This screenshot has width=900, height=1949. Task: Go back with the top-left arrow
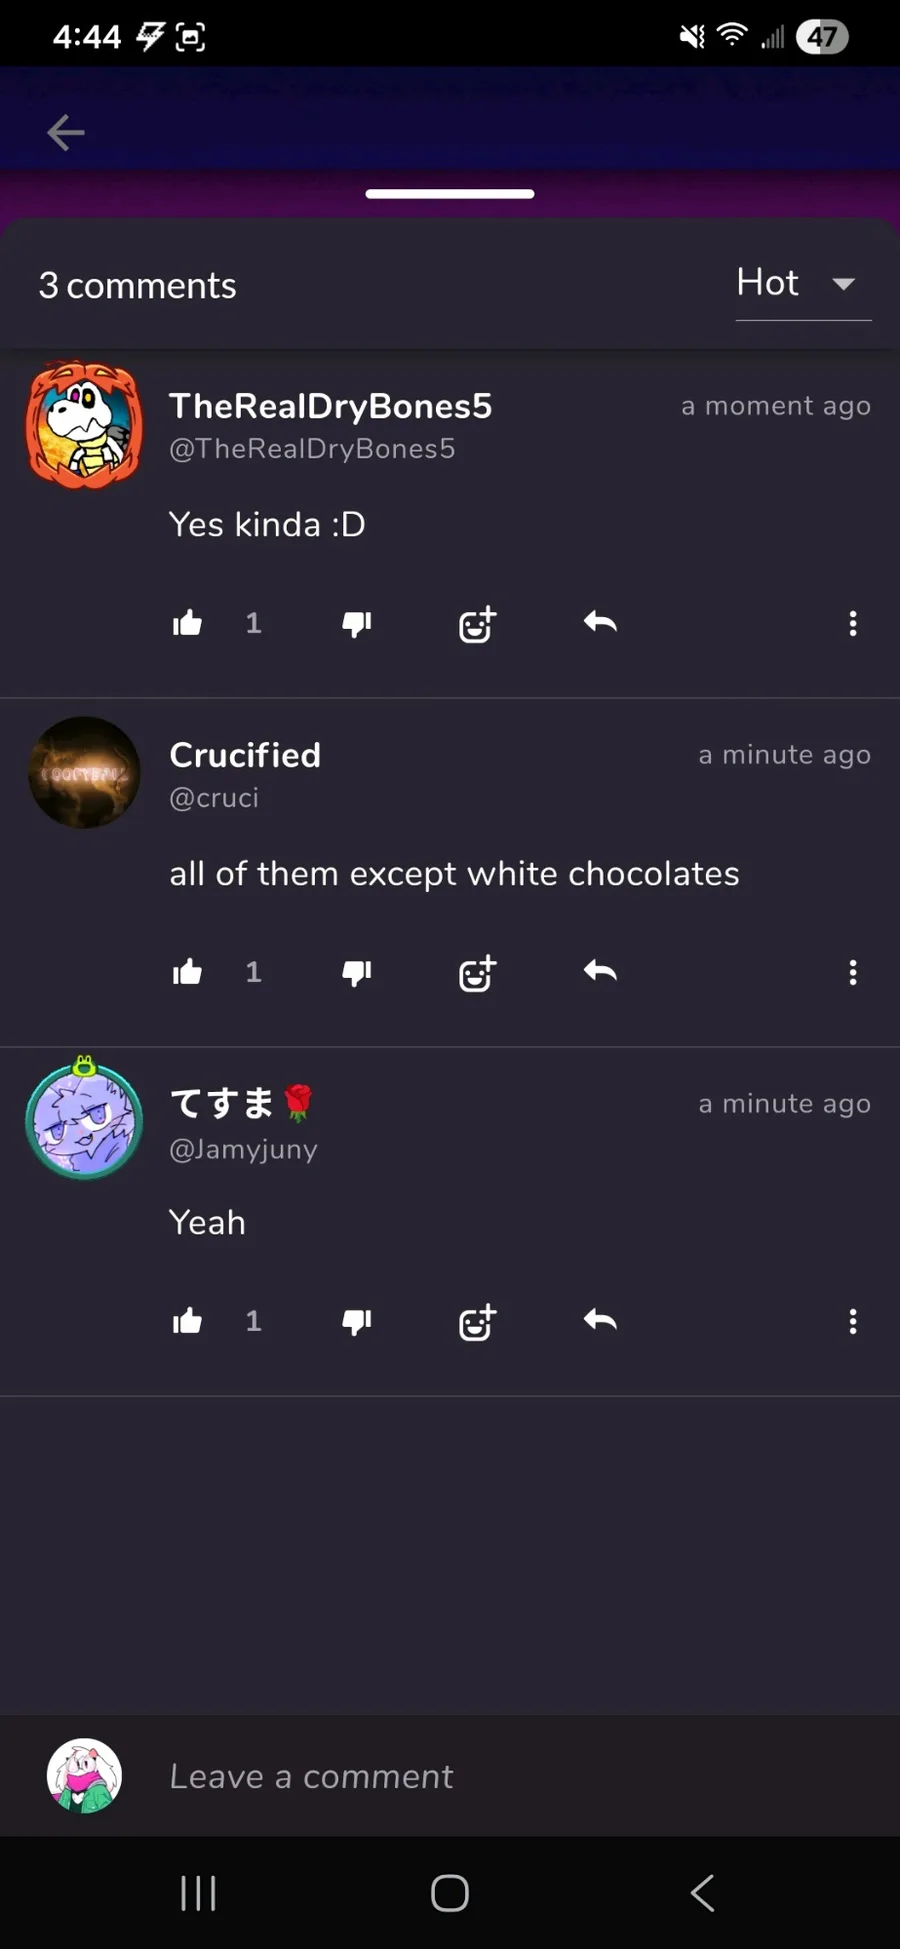point(66,132)
